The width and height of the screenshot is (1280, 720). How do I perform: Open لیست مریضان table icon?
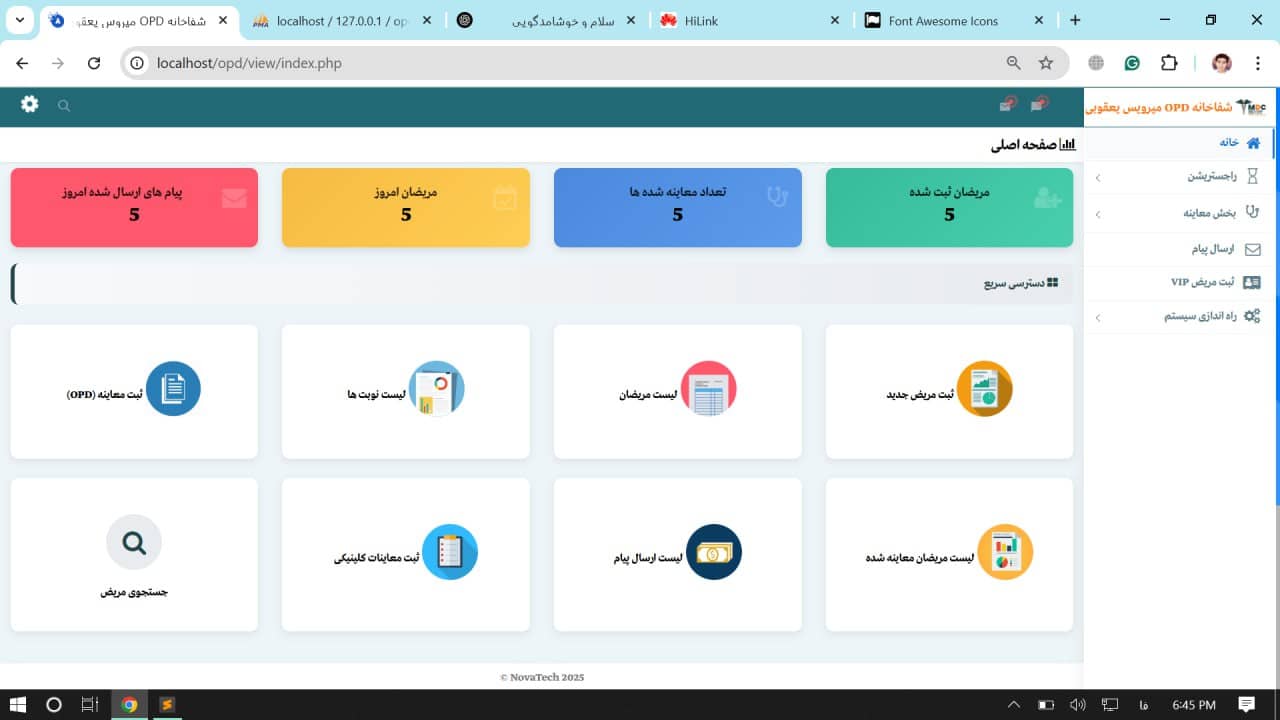(708, 389)
